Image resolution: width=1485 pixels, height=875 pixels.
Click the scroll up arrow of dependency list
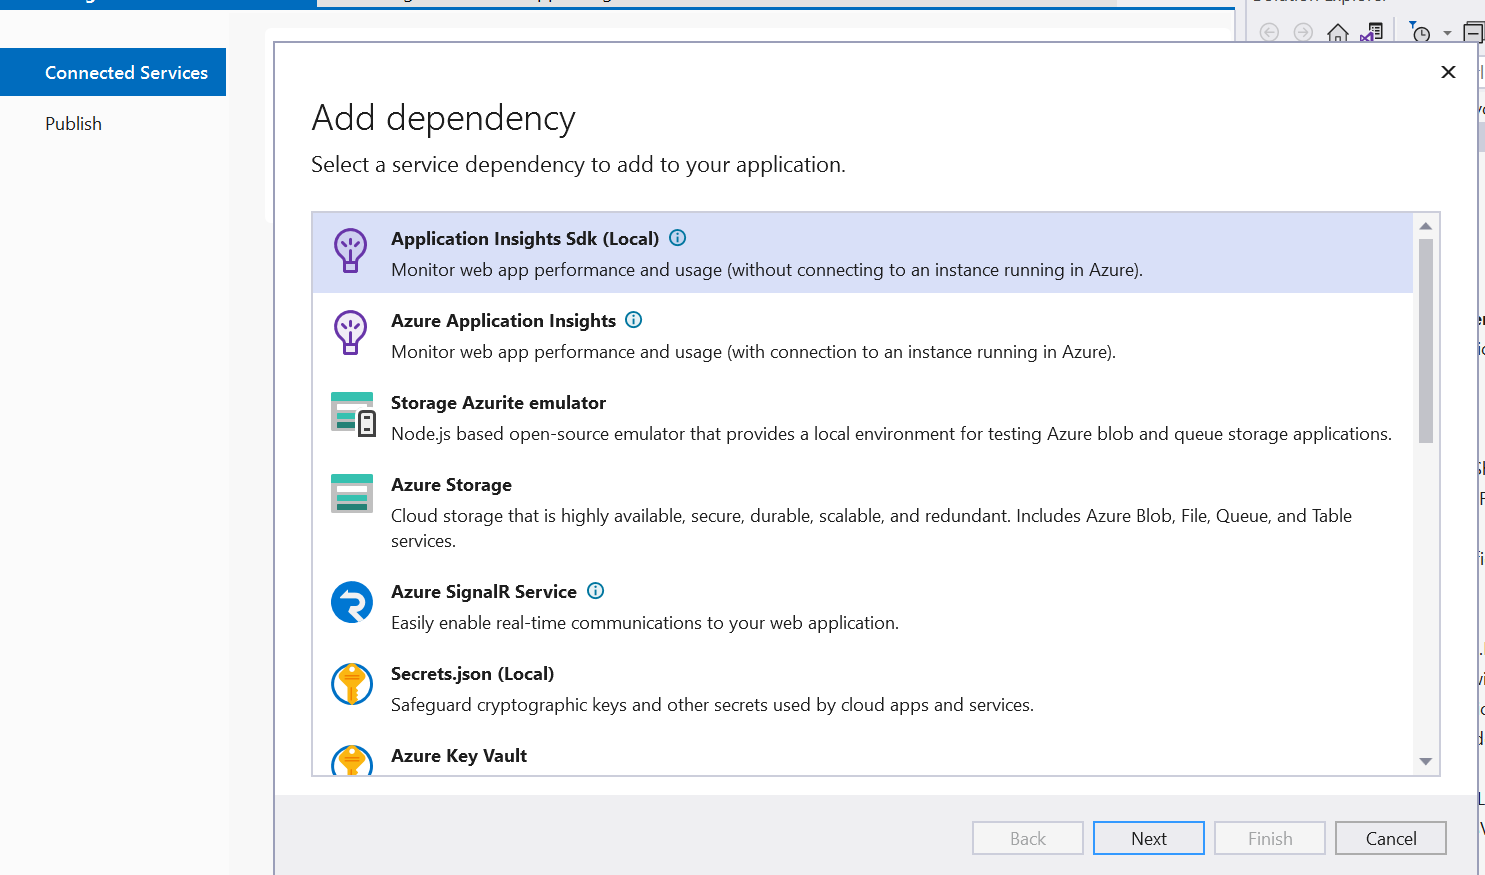pyautogui.click(x=1426, y=226)
